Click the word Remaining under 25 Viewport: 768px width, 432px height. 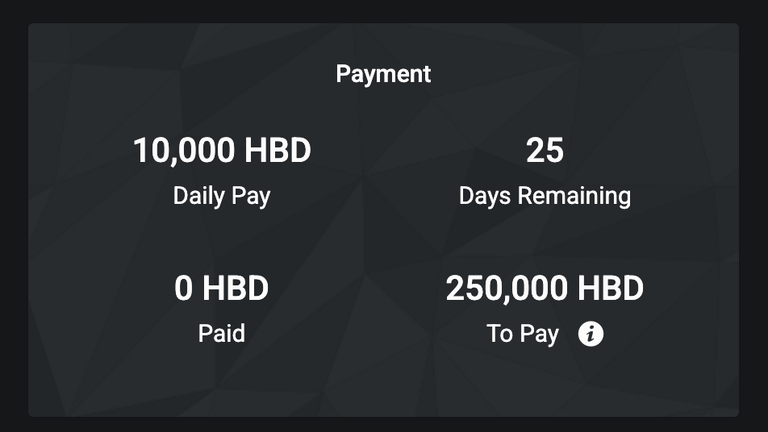coord(575,196)
